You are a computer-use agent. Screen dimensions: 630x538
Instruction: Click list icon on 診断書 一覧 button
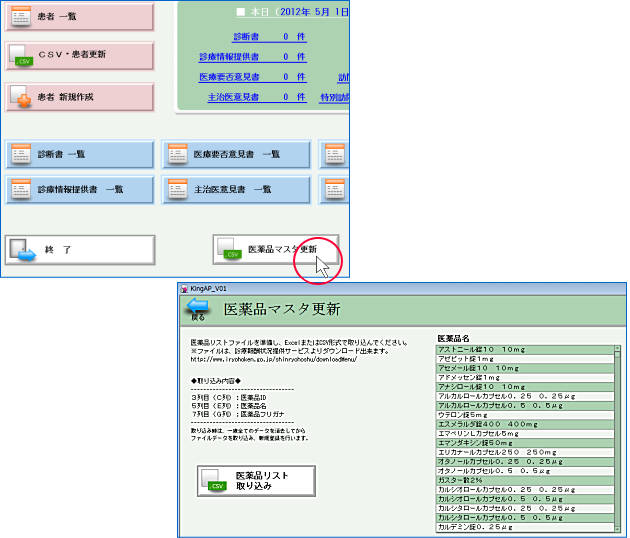[x=21, y=154]
